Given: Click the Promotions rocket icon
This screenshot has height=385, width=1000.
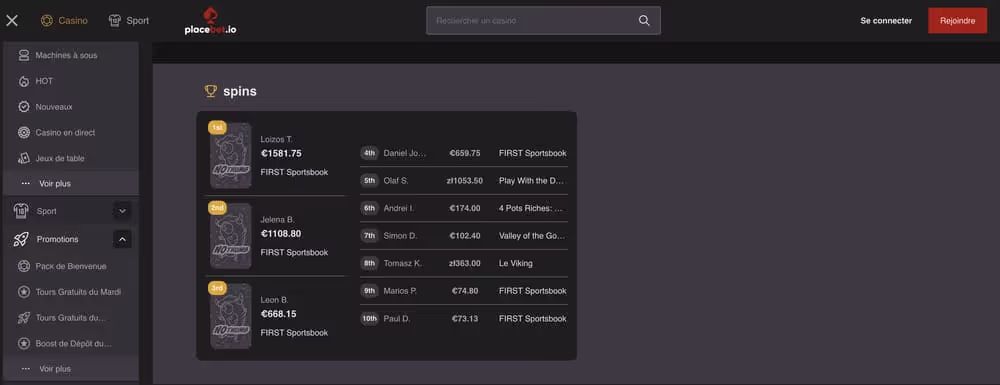Looking at the screenshot, I should (21, 239).
